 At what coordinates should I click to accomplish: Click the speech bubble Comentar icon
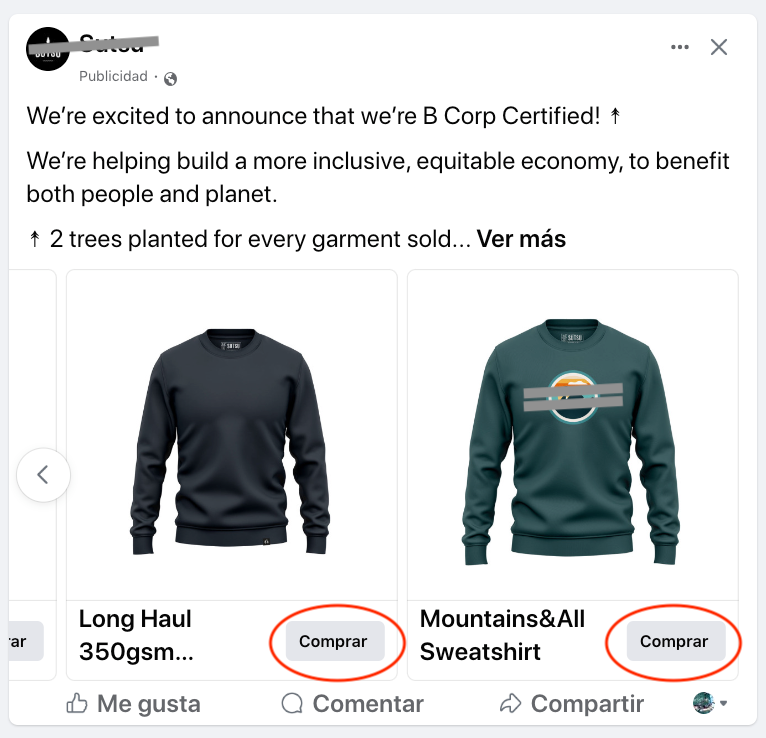(292, 704)
